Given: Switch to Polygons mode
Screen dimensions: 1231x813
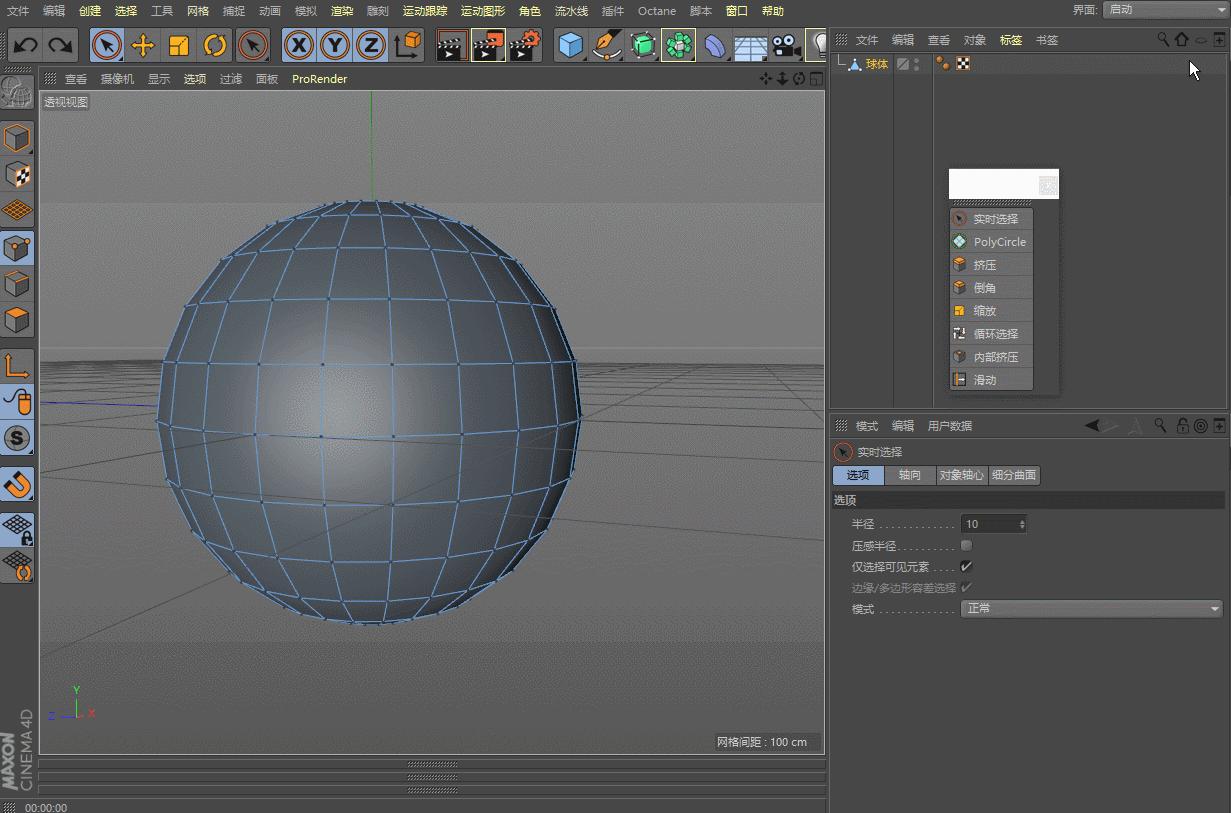Looking at the screenshot, I should (x=17, y=320).
